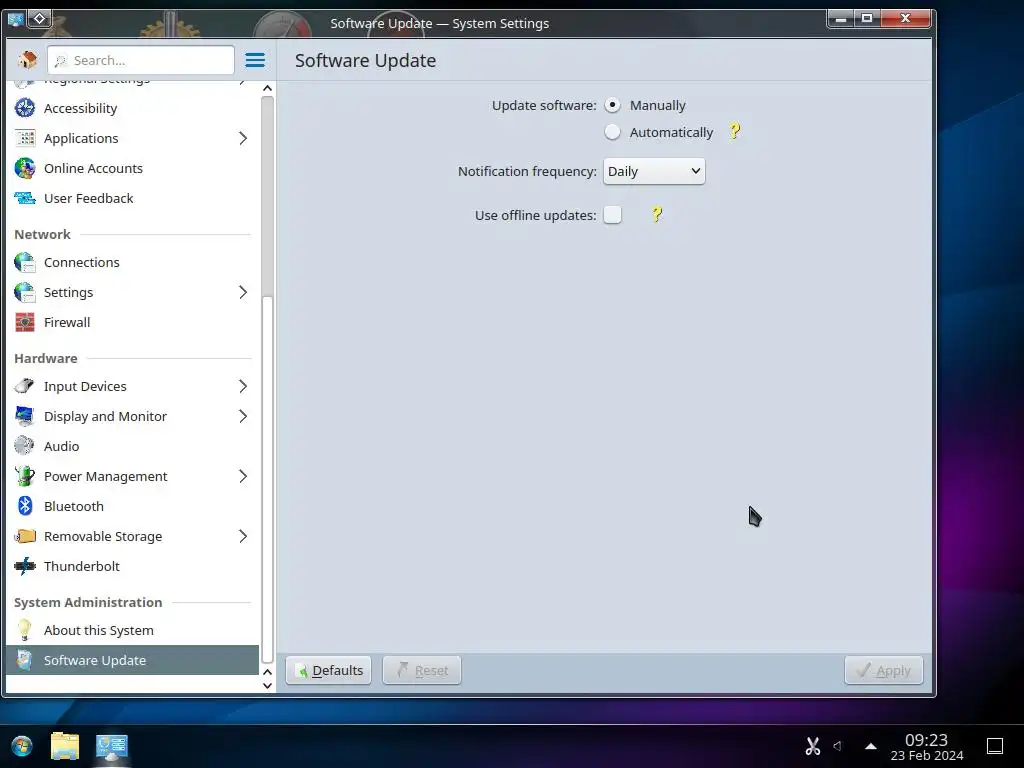Open the window menu icon in titlebar
1024x768 pixels.
(16, 19)
